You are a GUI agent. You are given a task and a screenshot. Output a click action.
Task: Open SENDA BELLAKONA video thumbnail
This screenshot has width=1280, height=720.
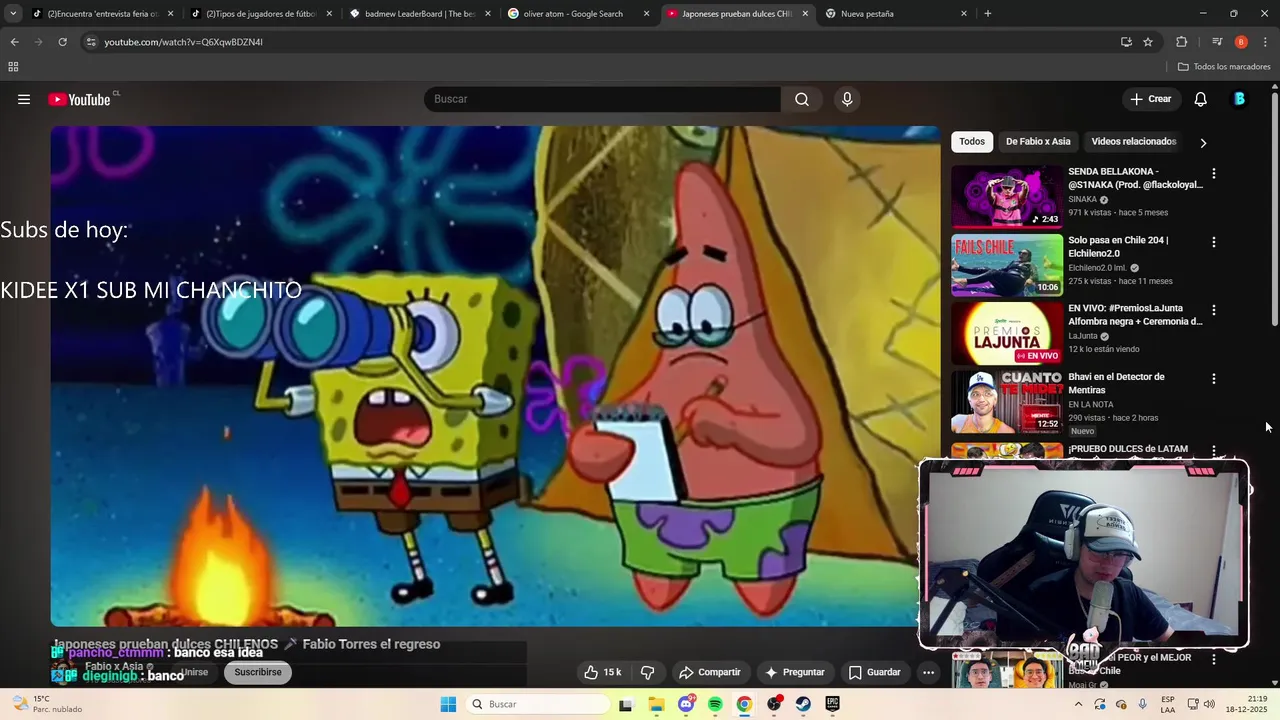pyautogui.click(x=1007, y=197)
